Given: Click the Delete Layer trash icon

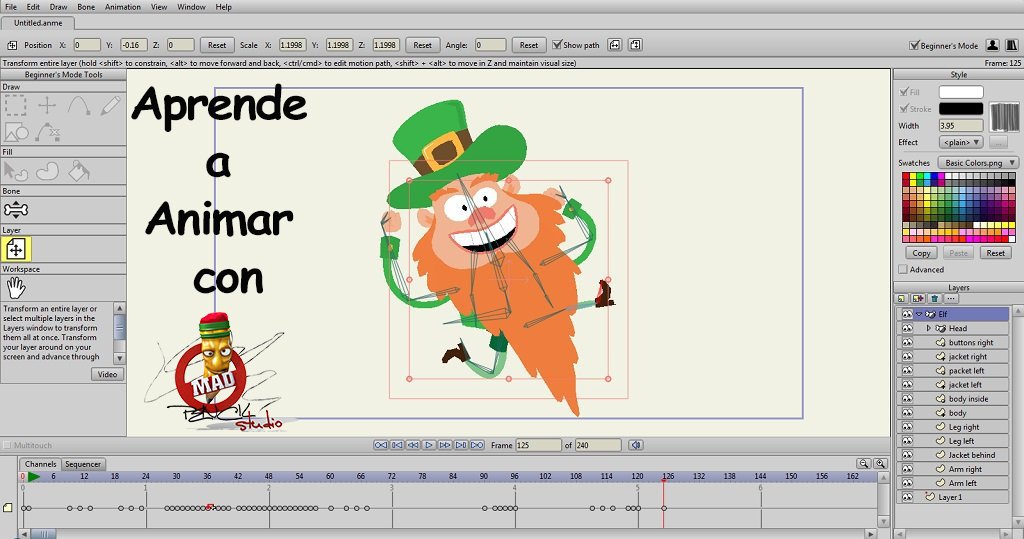Looking at the screenshot, I should click(935, 299).
